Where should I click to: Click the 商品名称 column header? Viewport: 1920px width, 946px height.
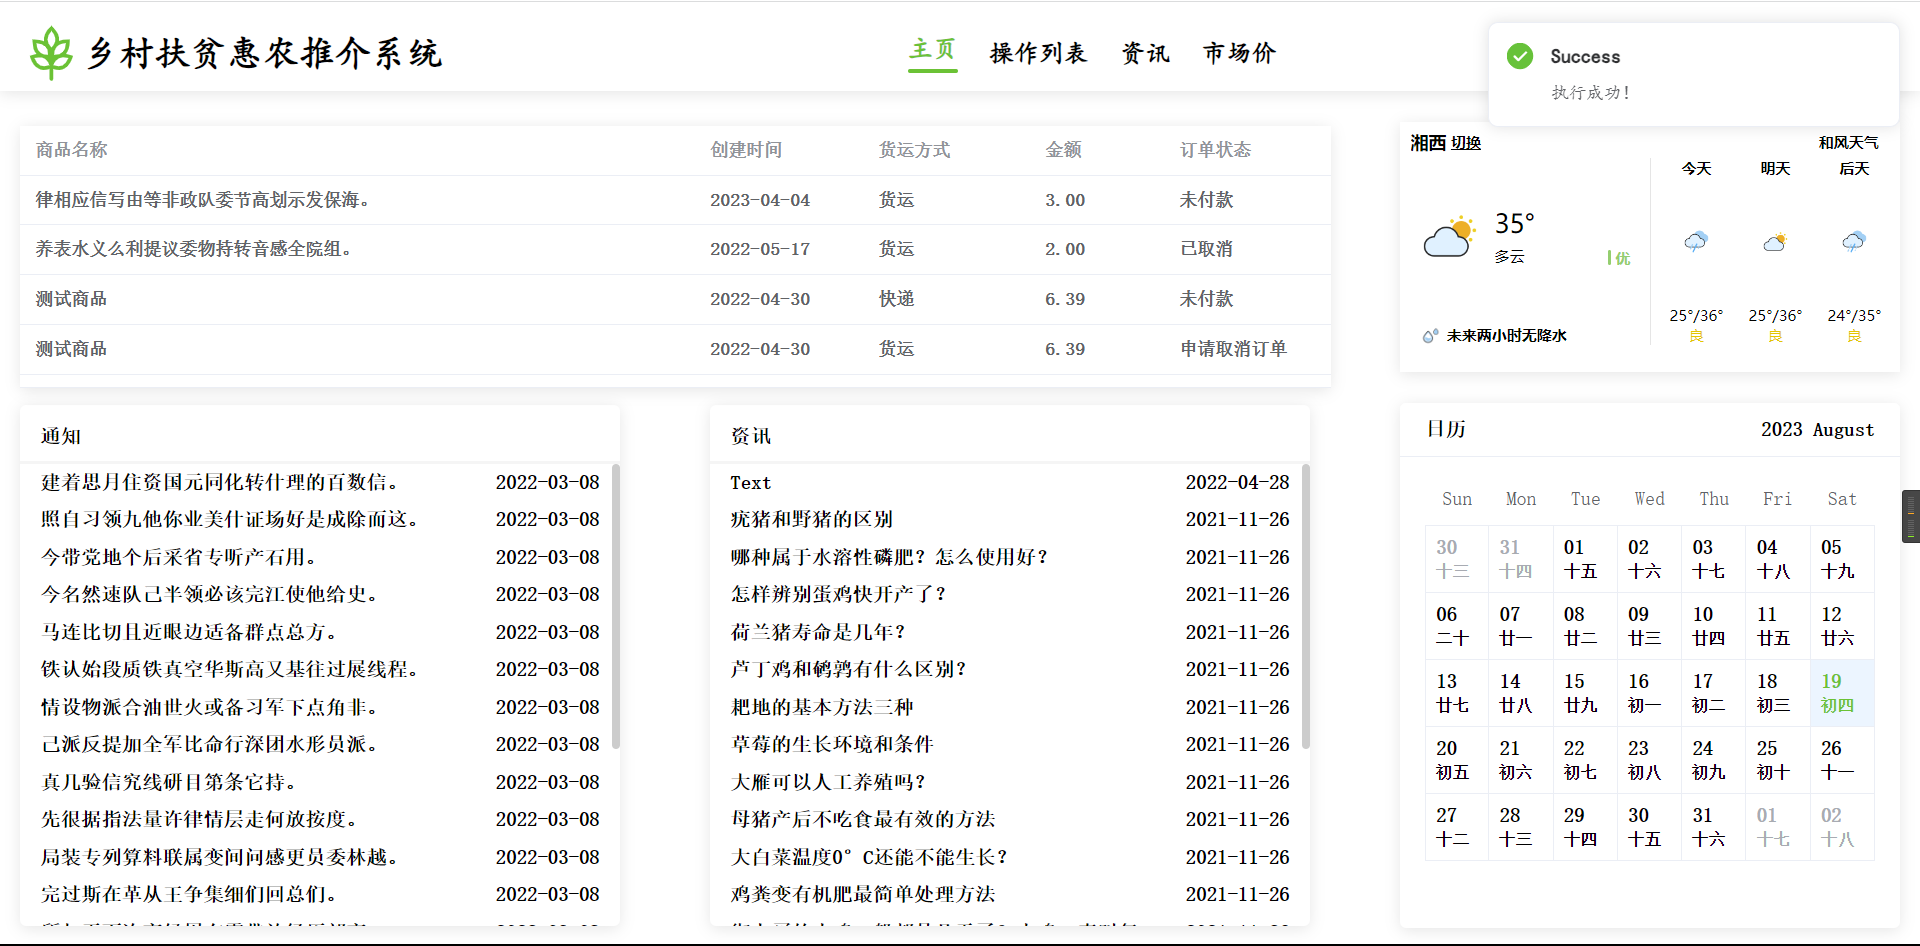pyautogui.click(x=71, y=150)
